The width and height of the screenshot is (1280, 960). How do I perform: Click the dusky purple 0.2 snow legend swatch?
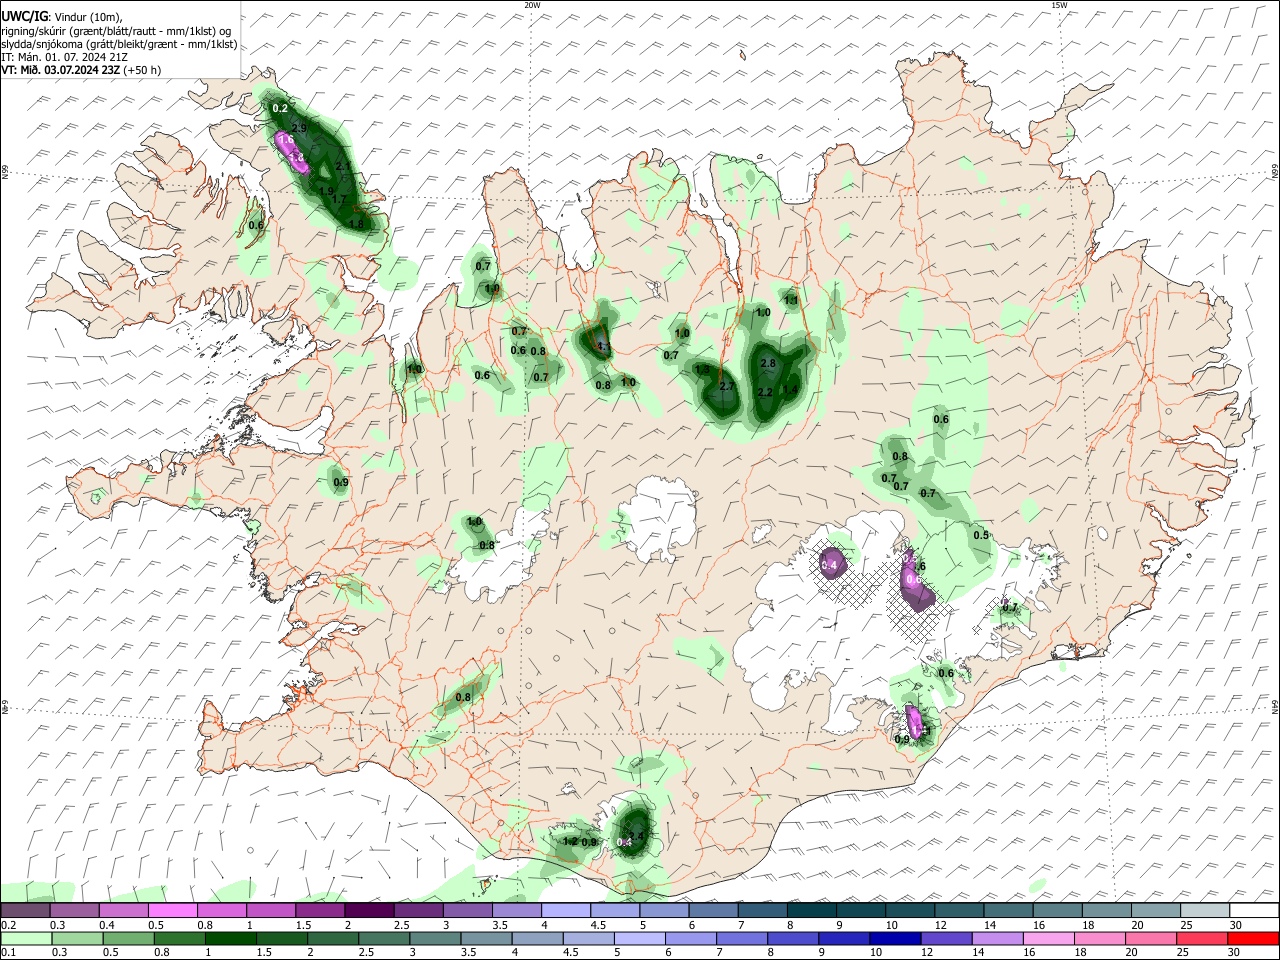tap(25, 910)
